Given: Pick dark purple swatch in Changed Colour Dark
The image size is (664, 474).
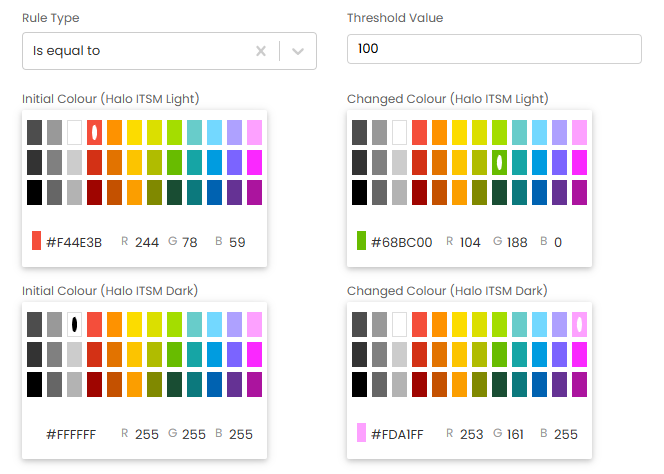Looking at the screenshot, I should pyautogui.click(x=559, y=384).
